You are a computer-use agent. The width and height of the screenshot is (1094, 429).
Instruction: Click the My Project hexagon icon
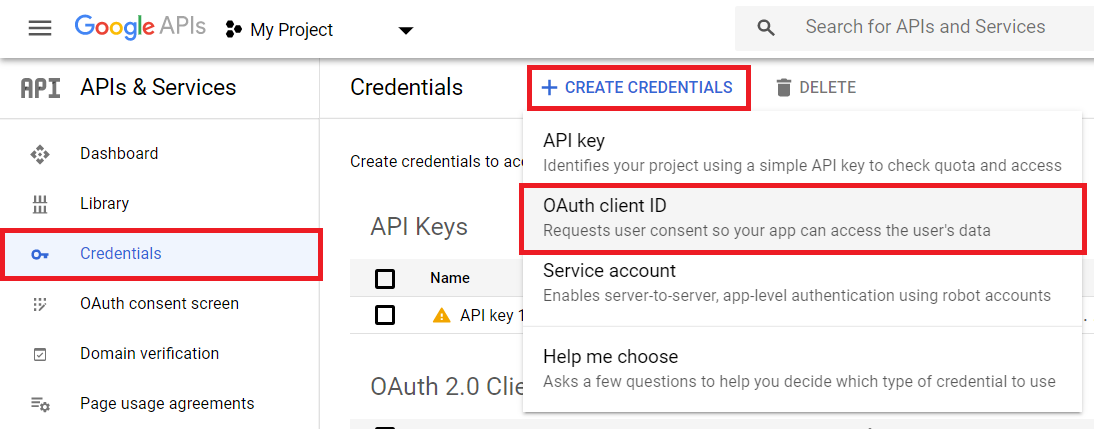[x=233, y=29]
